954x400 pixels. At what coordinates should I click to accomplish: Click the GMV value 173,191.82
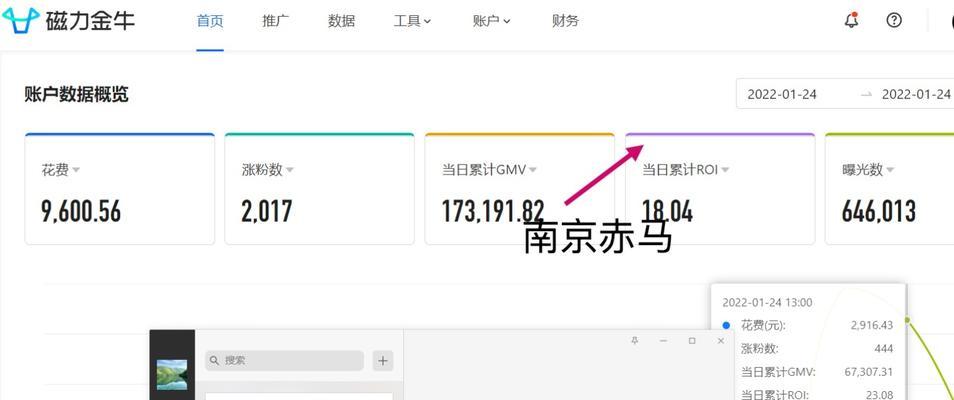(493, 211)
